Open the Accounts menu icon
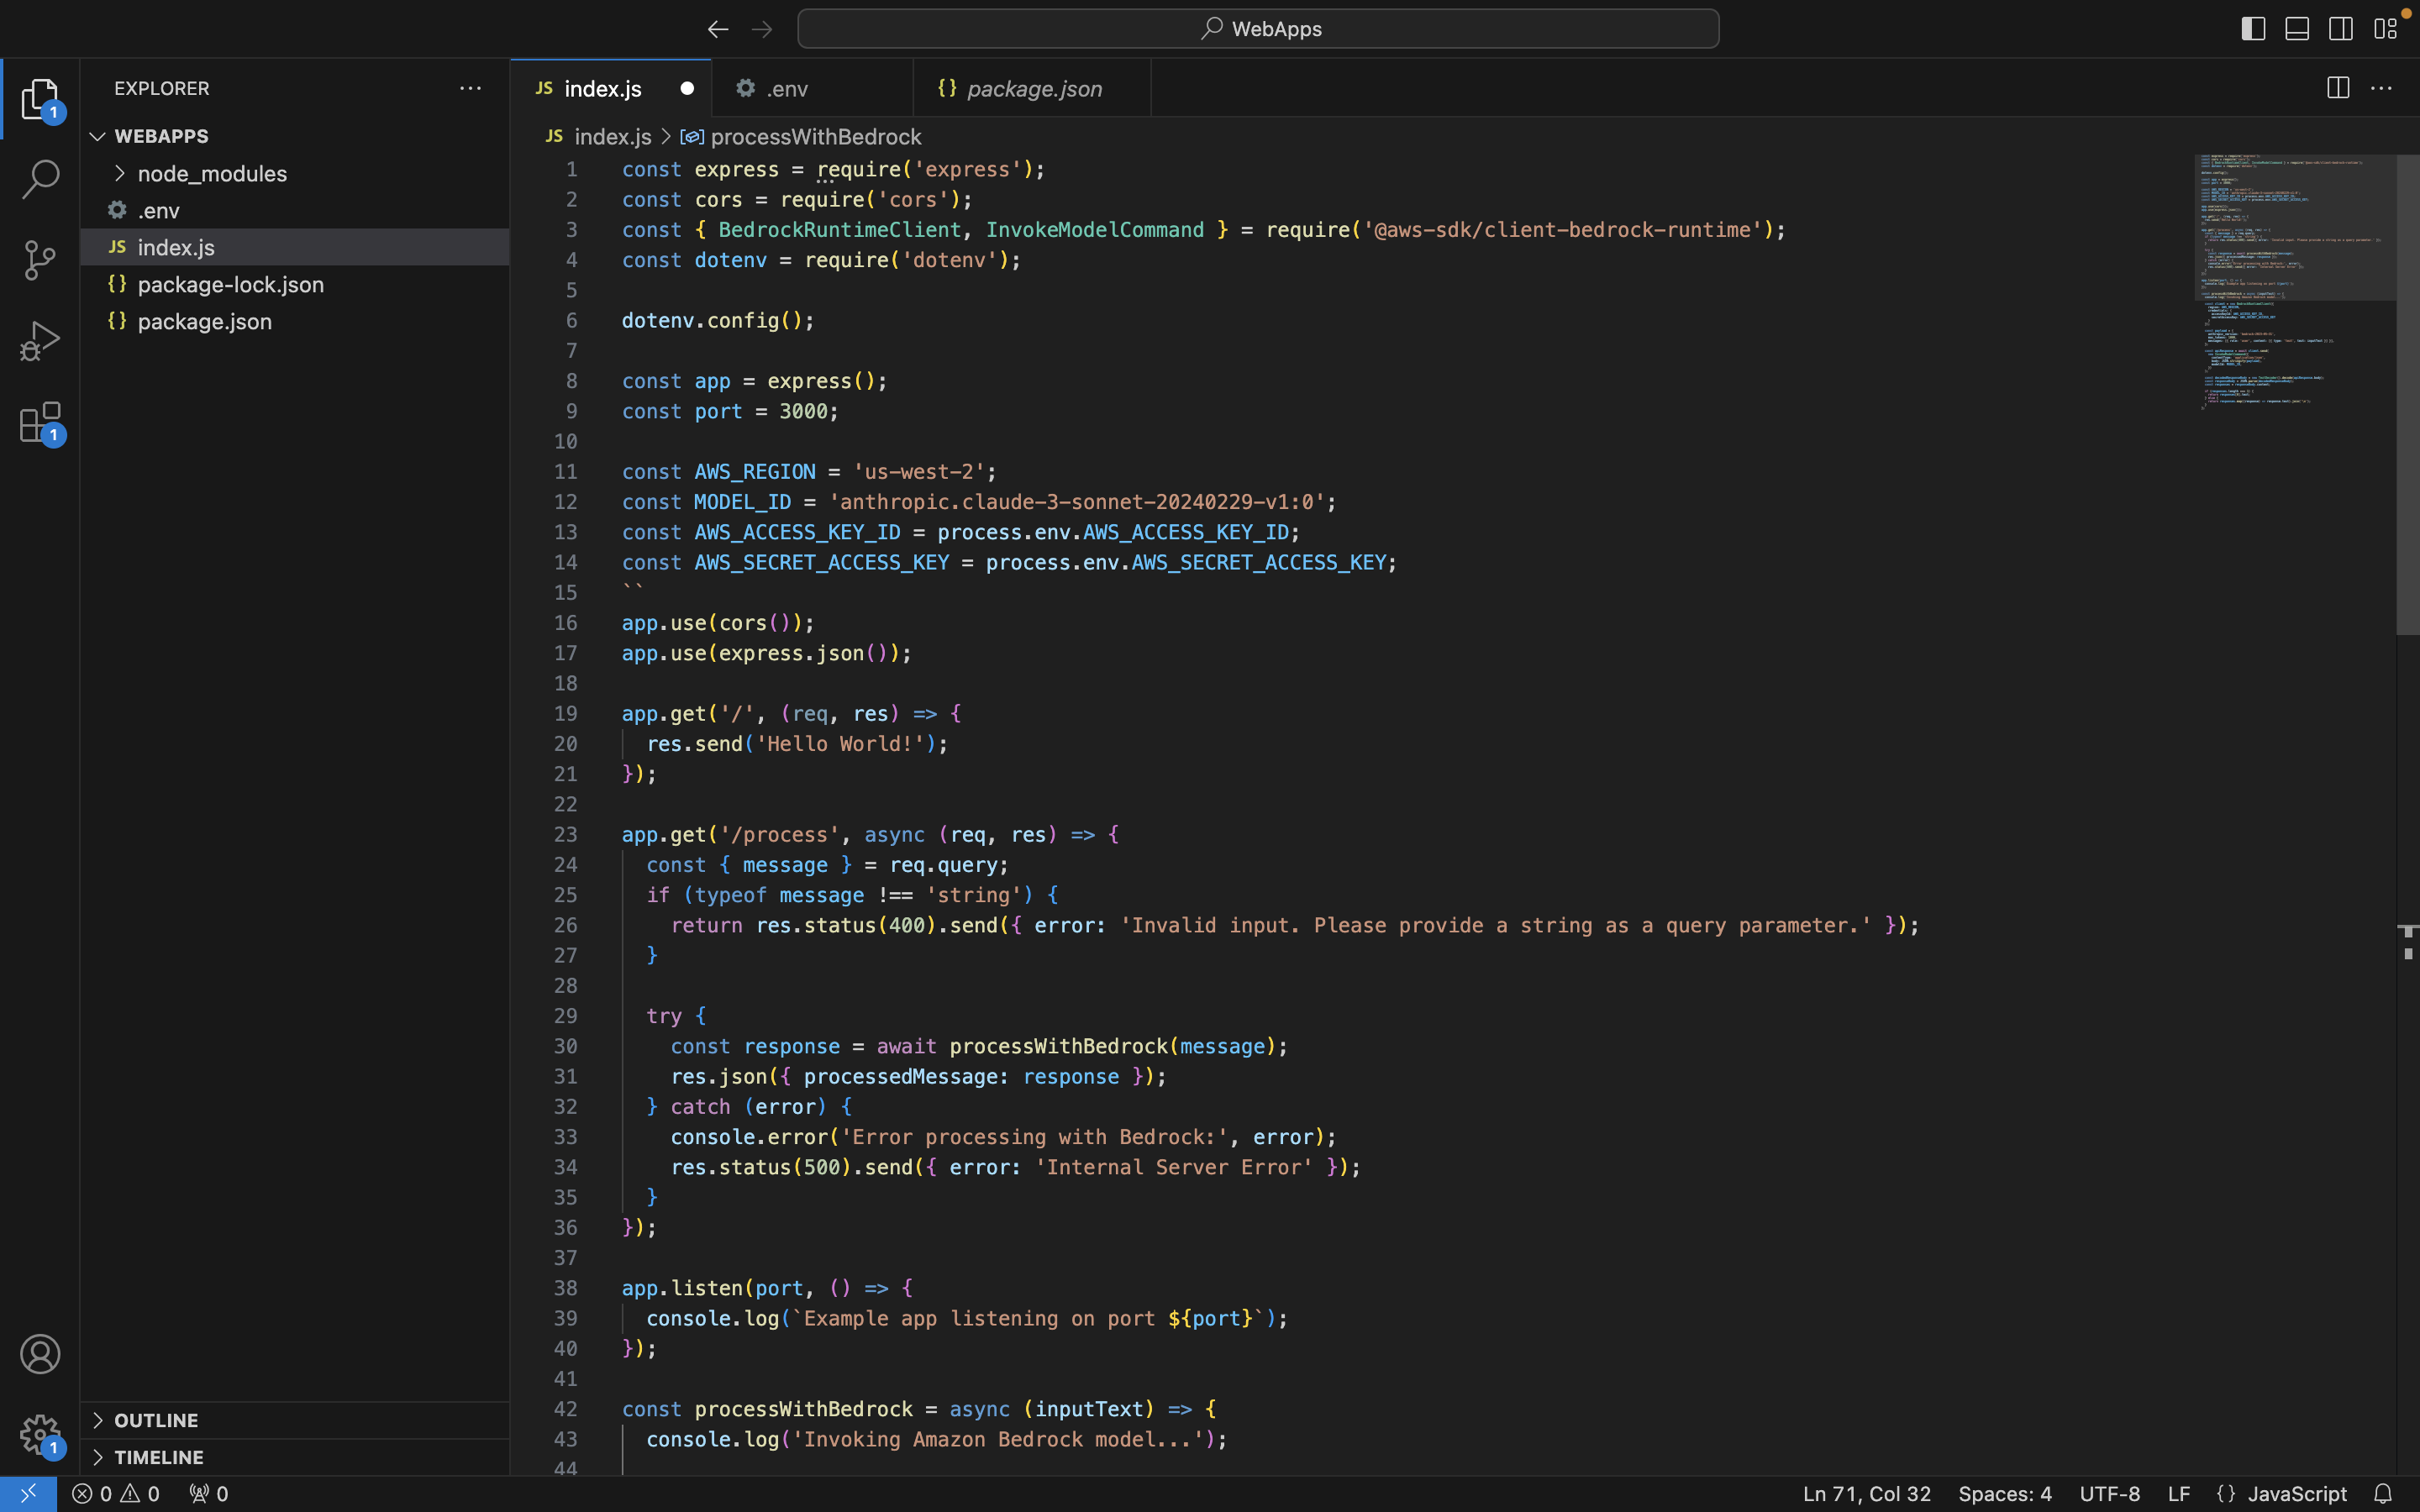Screen dimensions: 2420x1512 click(40, 1354)
